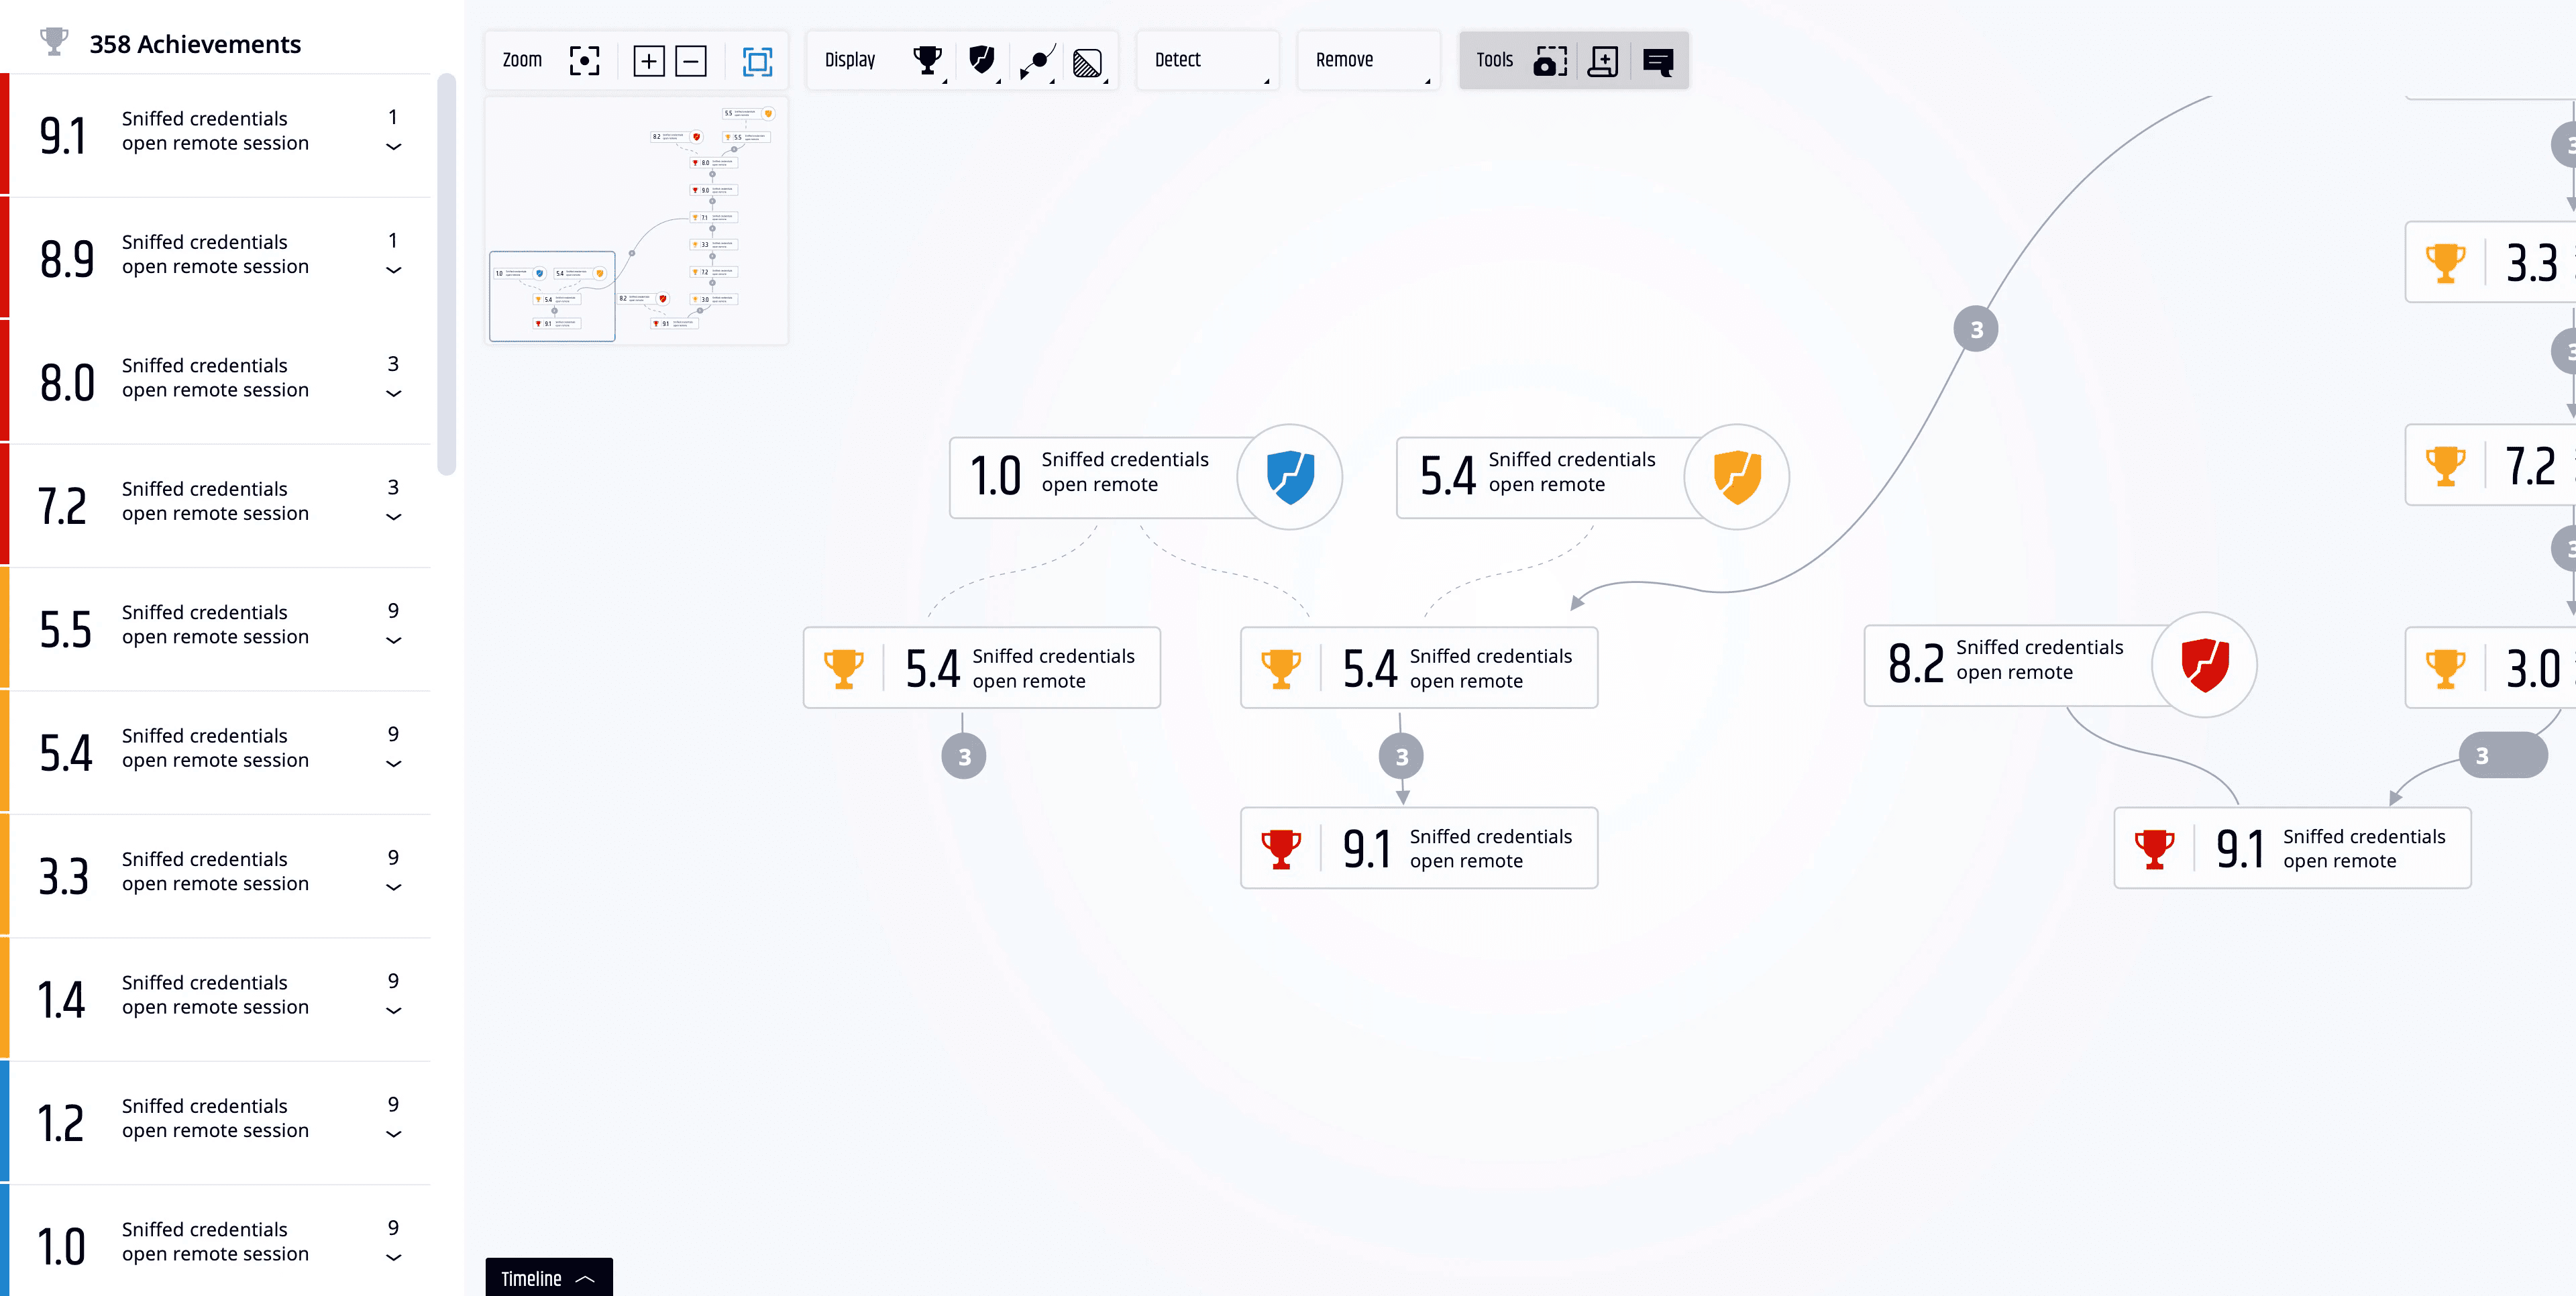The image size is (2576, 1296).
Task: Click the blue shield on 1.0 node
Action: coord(1290,476)
